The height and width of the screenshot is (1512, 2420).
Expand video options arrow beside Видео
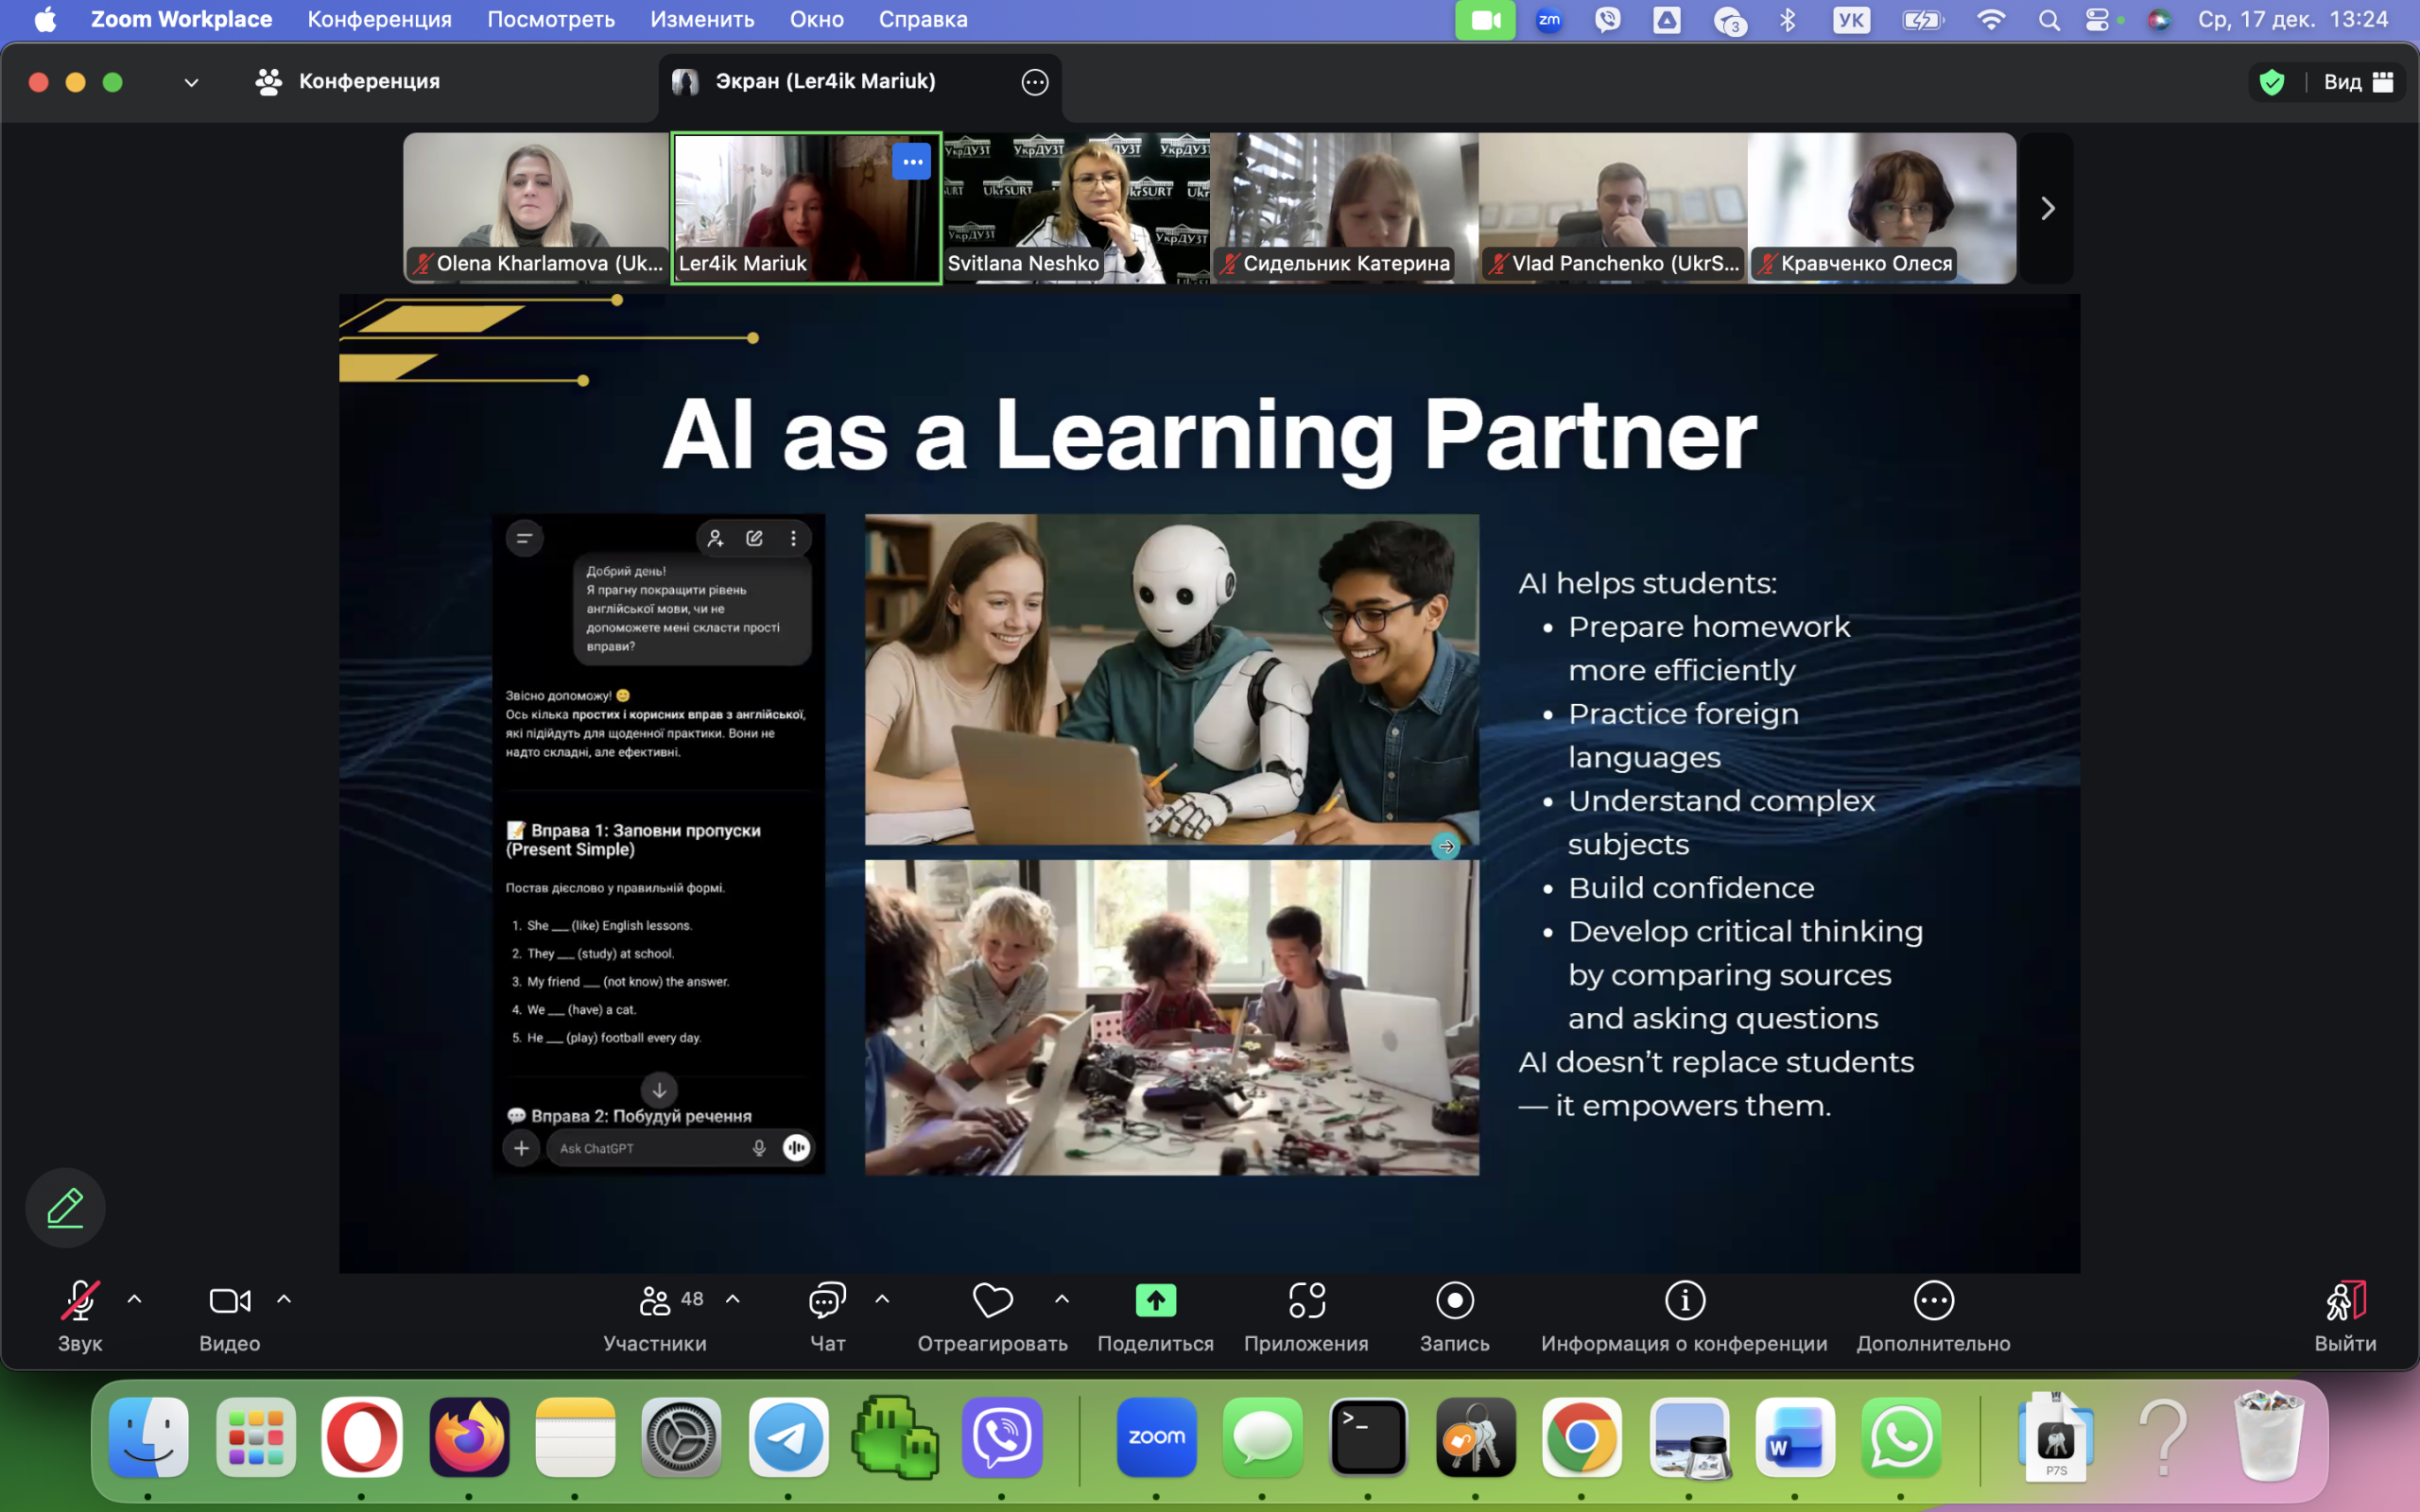(284, 1300)
